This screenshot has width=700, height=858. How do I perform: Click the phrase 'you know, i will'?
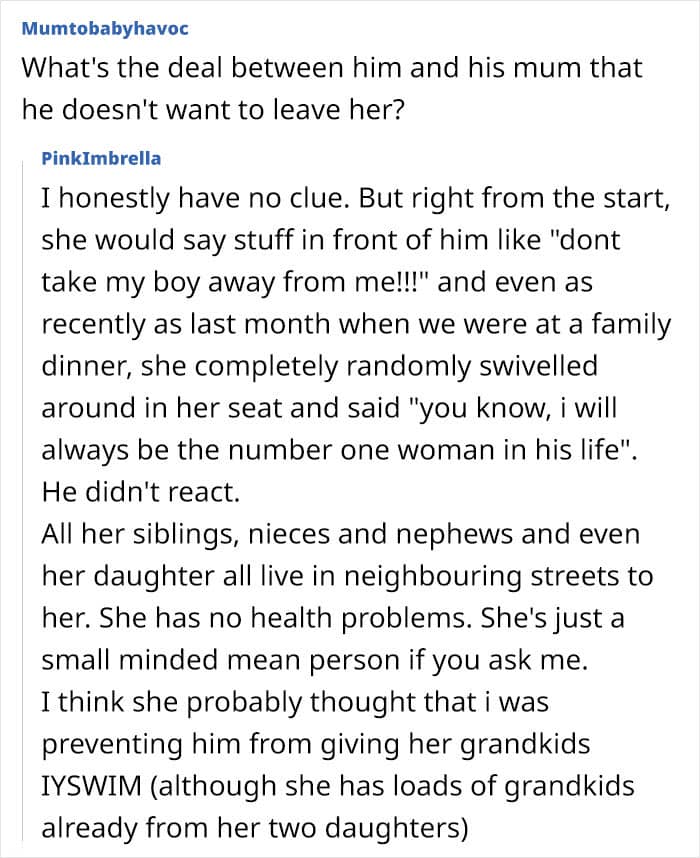(513, 408)
